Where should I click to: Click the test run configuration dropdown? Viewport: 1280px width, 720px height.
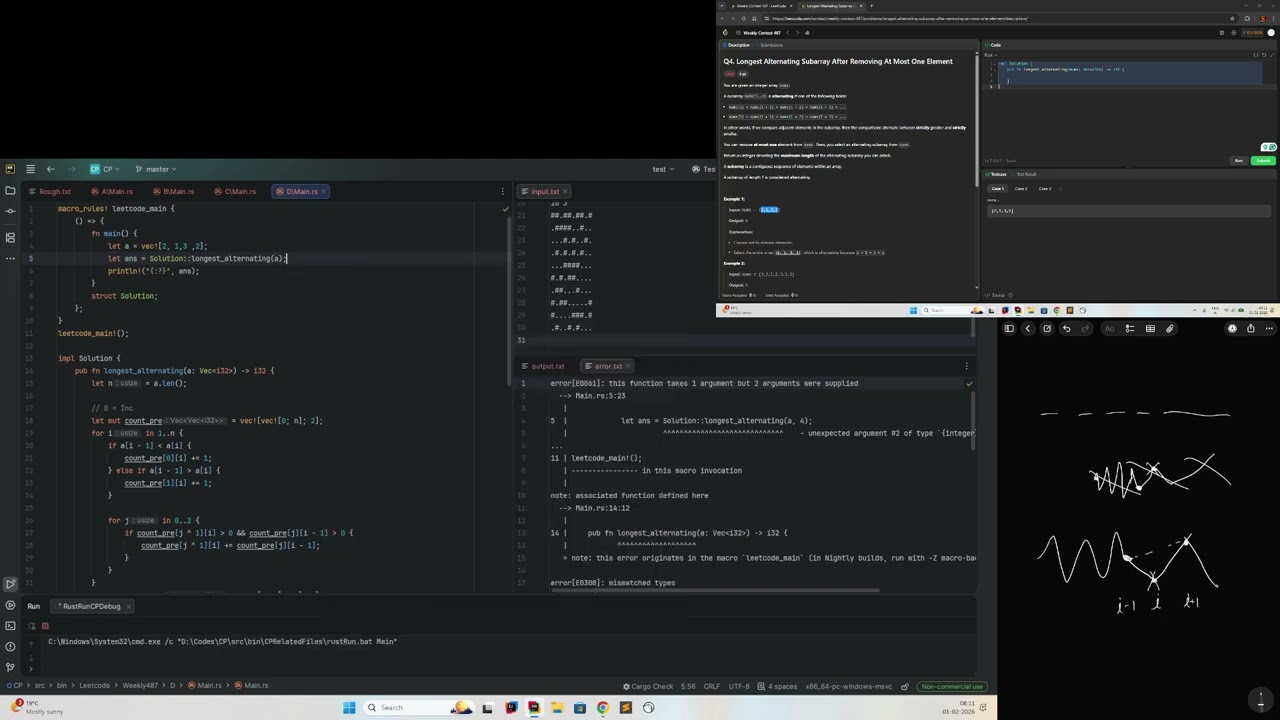[x=664, y=169]
